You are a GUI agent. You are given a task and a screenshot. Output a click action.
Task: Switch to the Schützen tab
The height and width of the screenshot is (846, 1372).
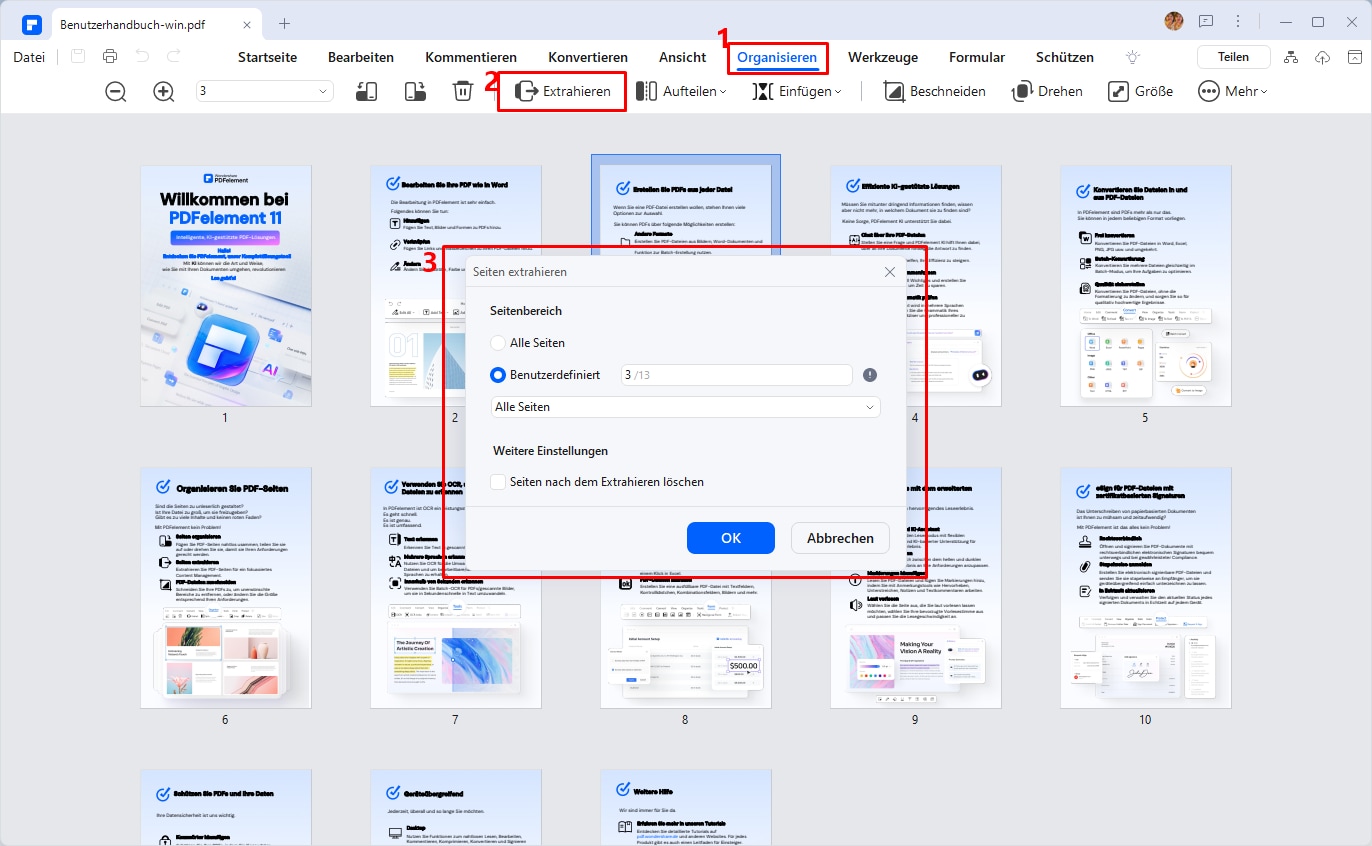[x=1064, y=57]
